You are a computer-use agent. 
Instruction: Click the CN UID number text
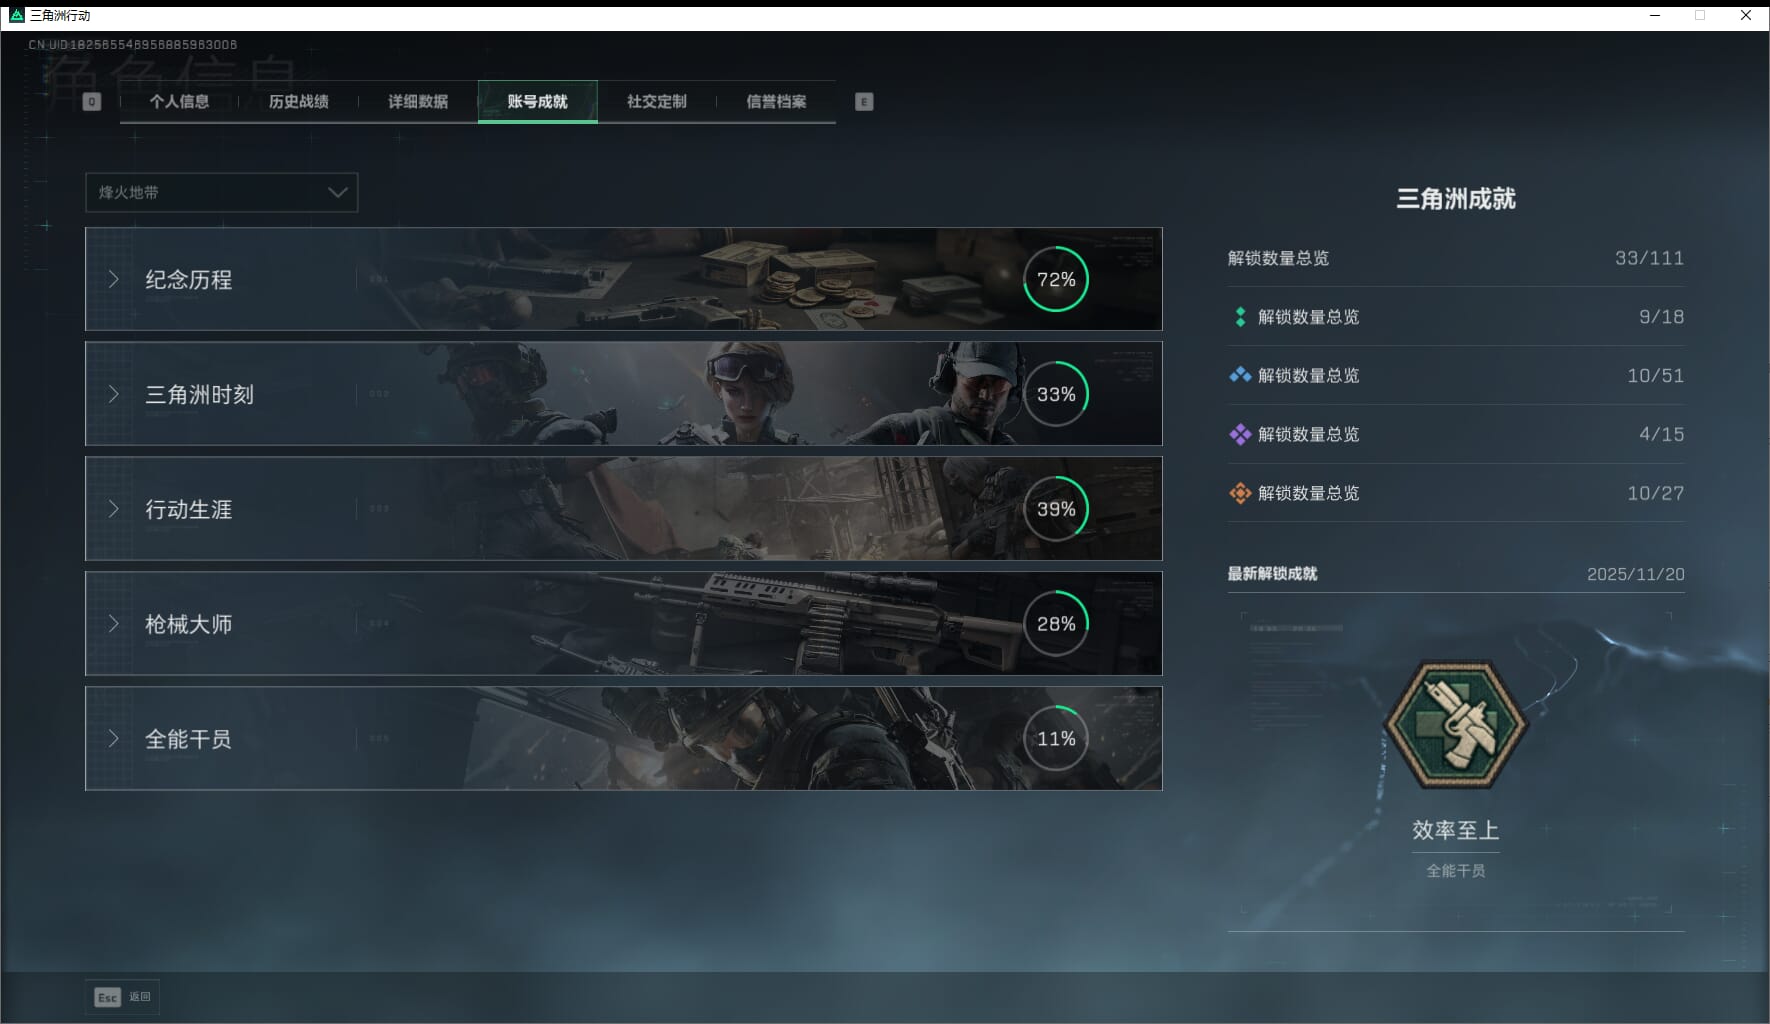coord(133,45)
